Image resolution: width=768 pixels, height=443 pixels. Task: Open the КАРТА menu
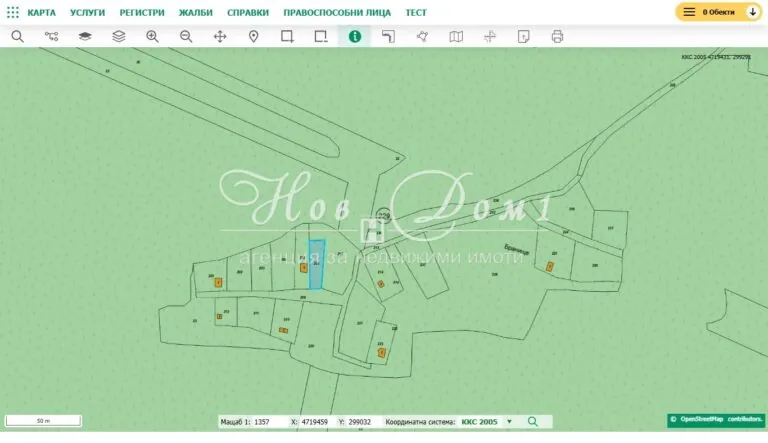point(41,12)
